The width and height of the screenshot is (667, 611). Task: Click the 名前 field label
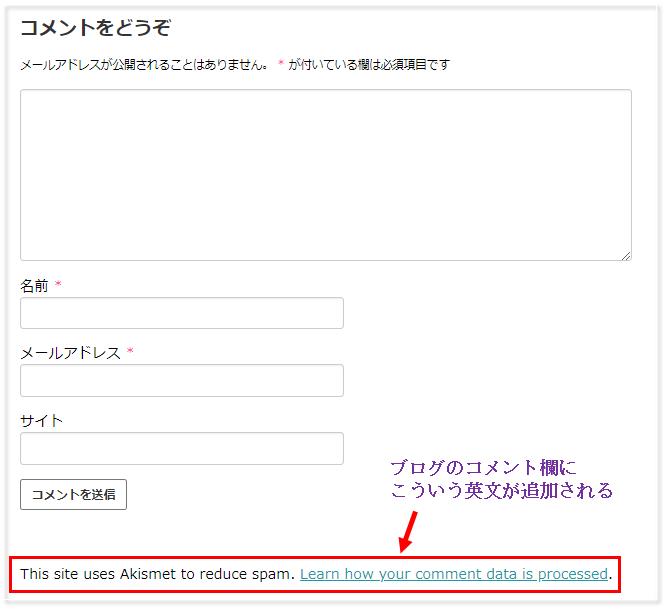click(34, 286)
